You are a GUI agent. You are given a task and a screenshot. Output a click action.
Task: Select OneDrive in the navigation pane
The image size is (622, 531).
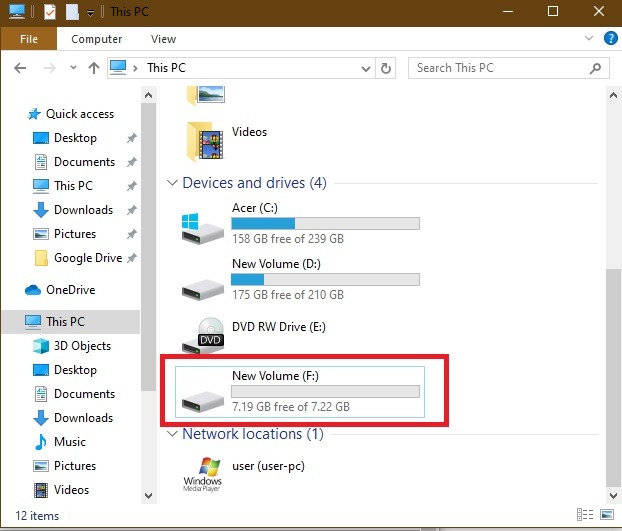pyautogui.click(x=70, y=290)
